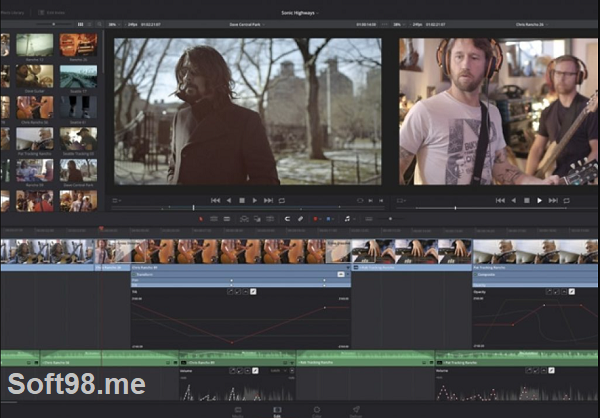The width and height of the screenshot is (600, 418).
Task: Toggle the linked selection chain icon
Action: 300,219
